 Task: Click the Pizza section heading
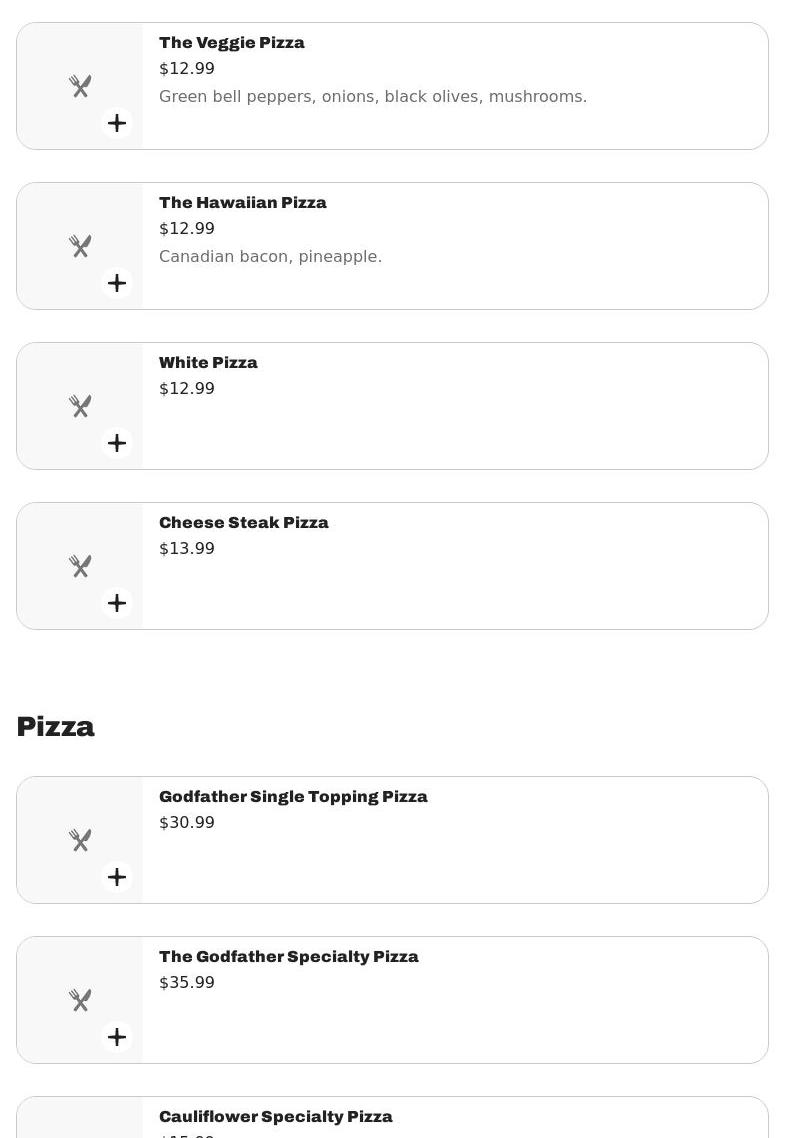click(x=56, y=727)
